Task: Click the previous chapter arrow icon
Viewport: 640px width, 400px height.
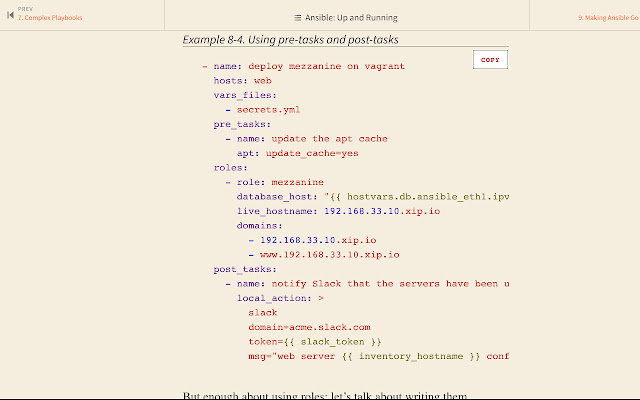Action: 10,15
